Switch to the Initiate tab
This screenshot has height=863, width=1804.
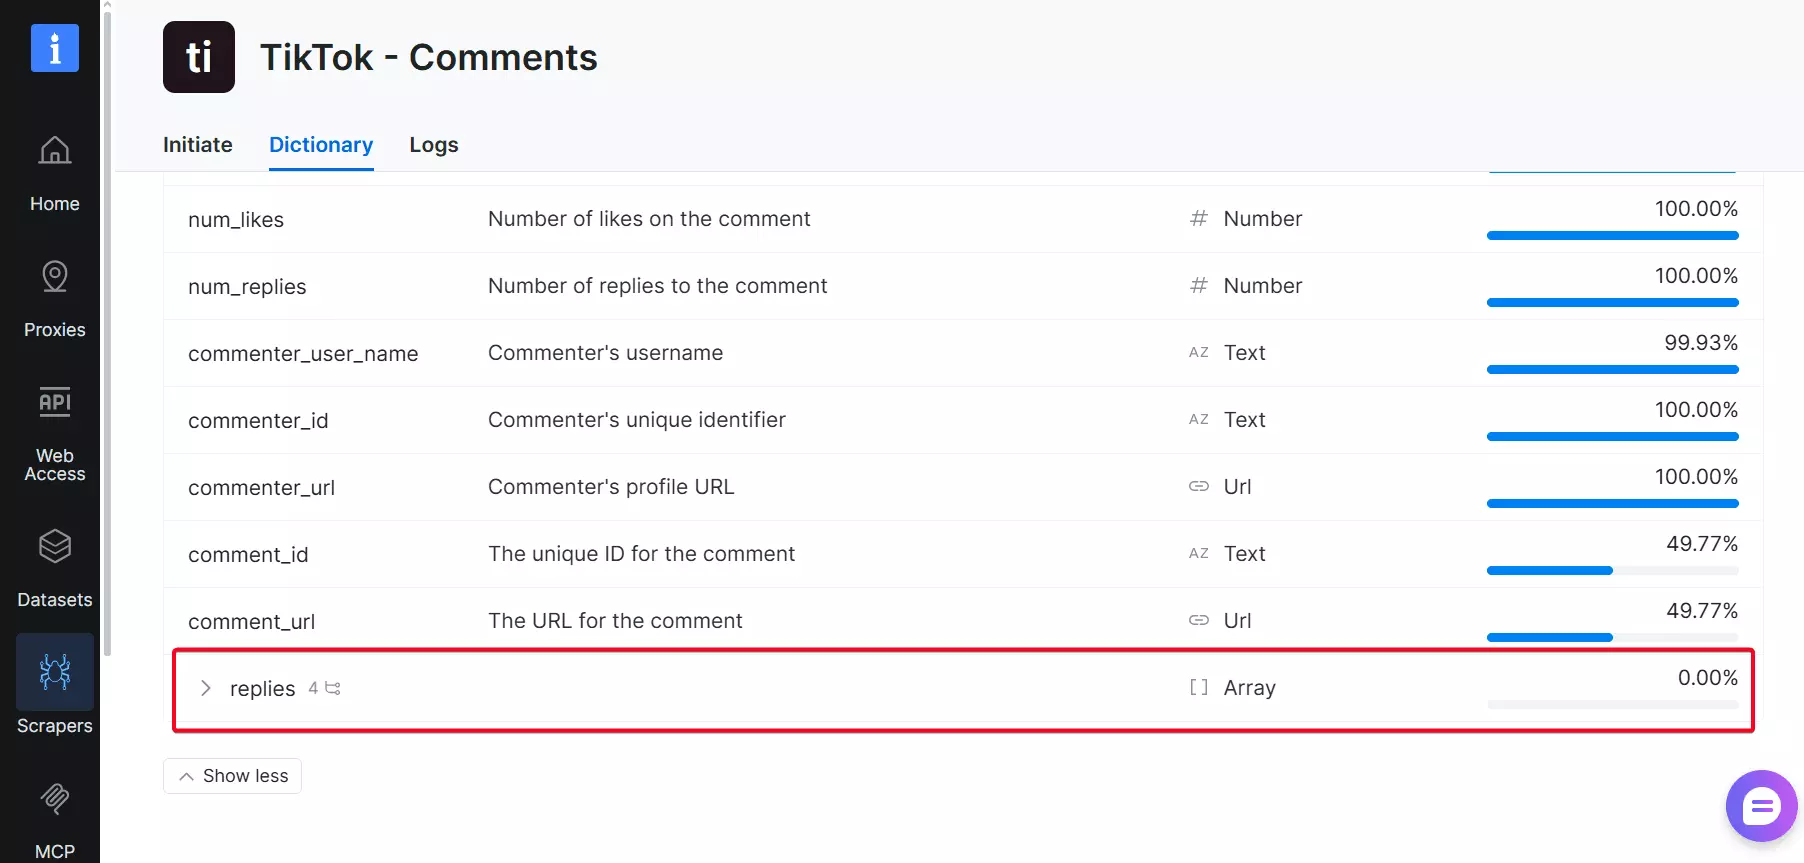click(x=196, y=144)
